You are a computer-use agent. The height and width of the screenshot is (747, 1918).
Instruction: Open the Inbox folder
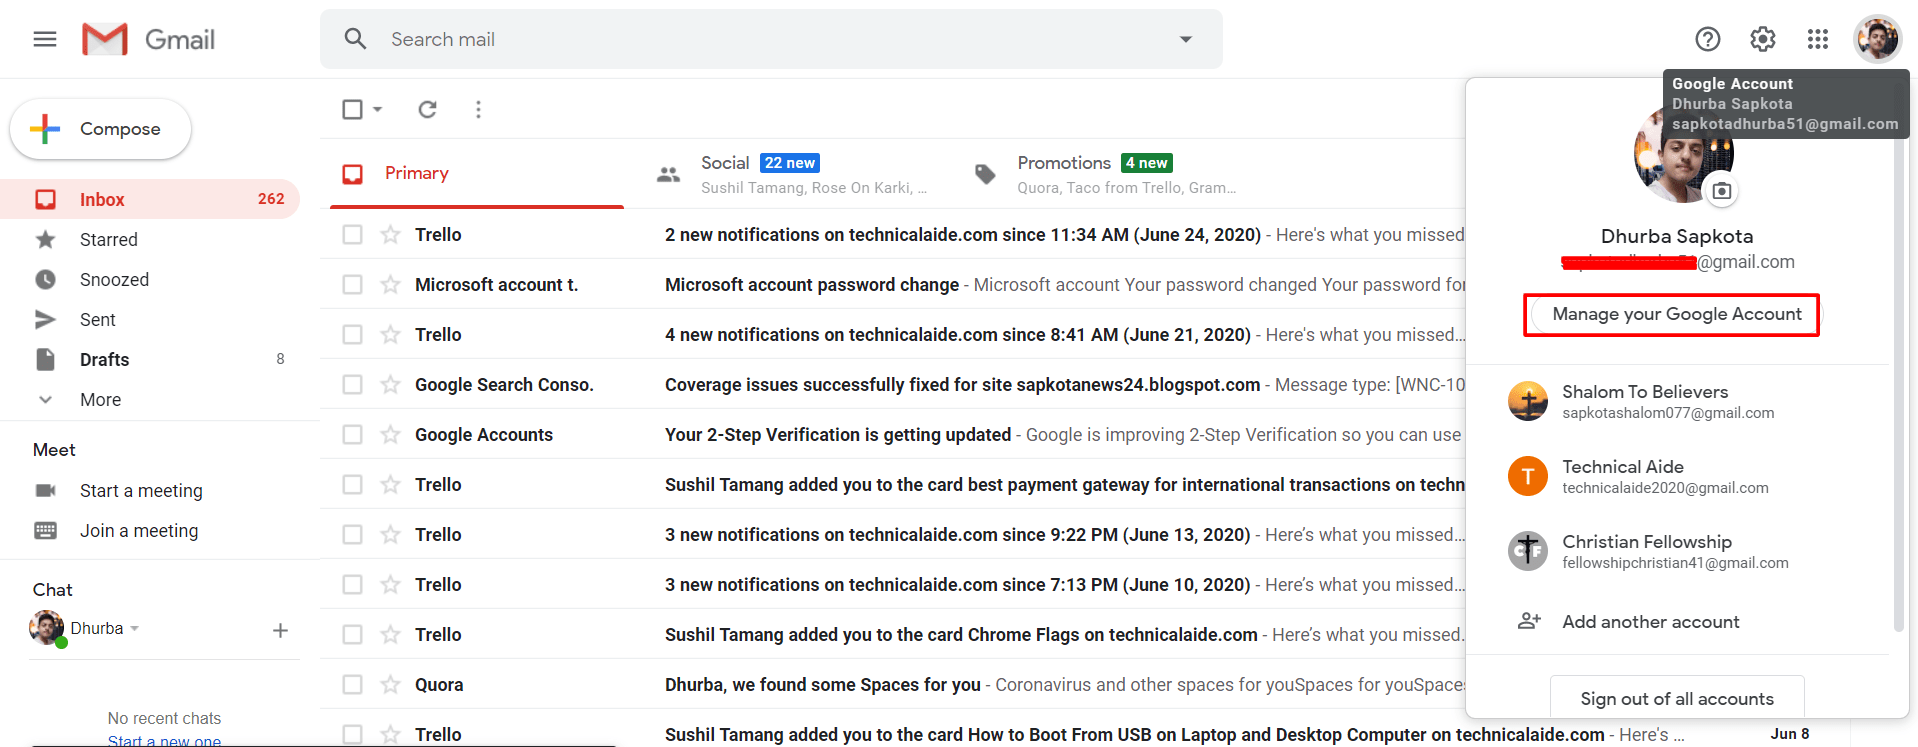tap(150, 200)
